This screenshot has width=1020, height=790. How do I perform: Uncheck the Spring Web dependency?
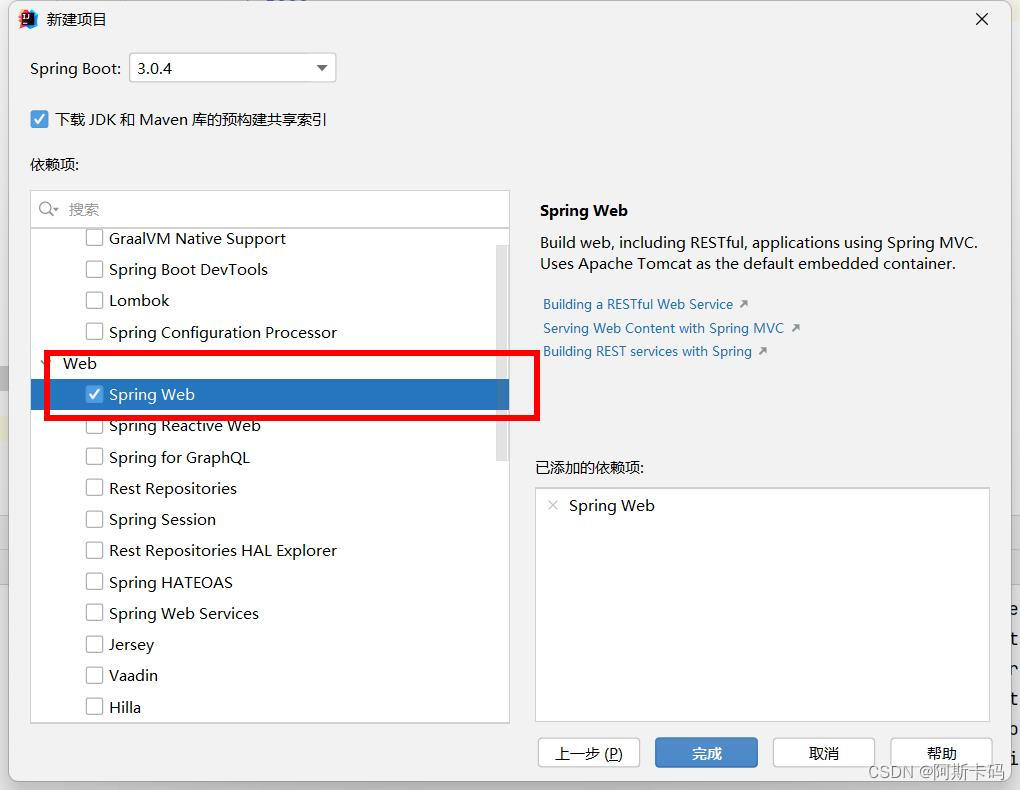94,394
